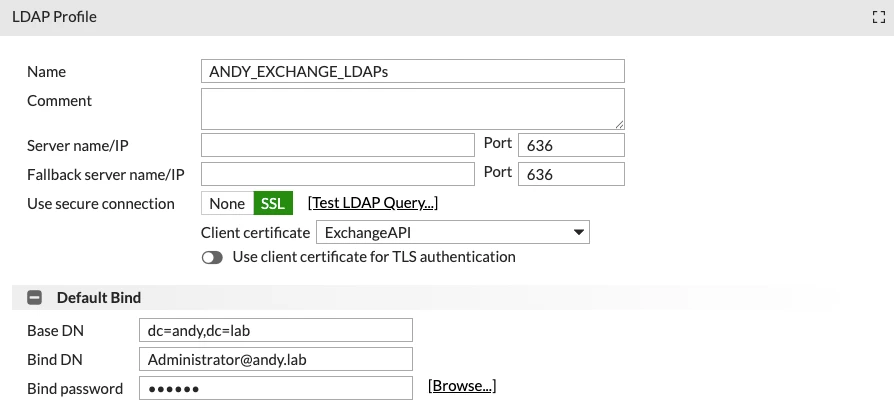
Task: Select the 'LDAP Profile' panel title
Action: (x=54, y=17)
